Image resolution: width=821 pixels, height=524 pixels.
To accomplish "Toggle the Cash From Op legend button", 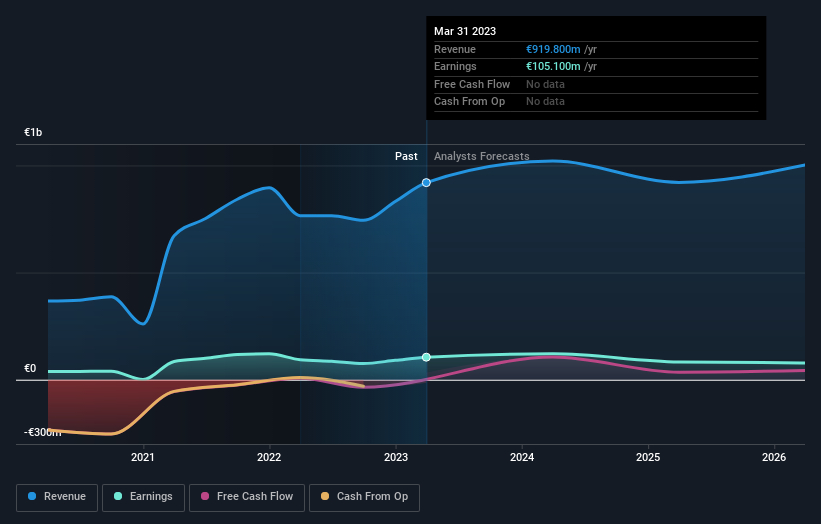I will click(x=364, y=497).
